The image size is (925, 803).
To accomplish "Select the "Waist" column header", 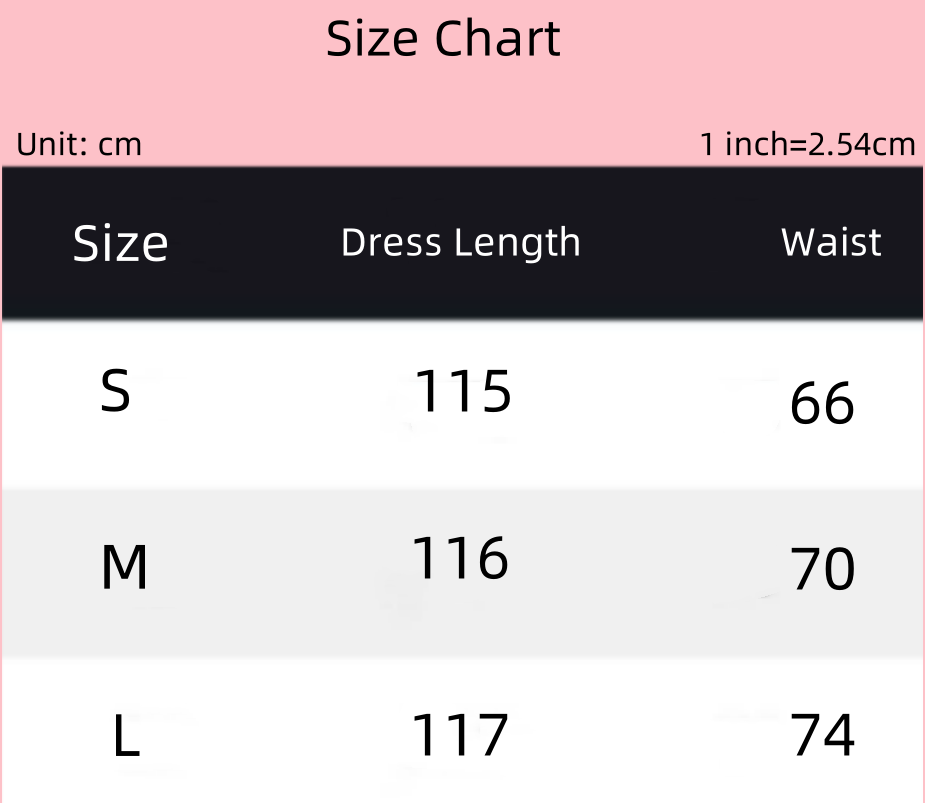I will (831, 243).
